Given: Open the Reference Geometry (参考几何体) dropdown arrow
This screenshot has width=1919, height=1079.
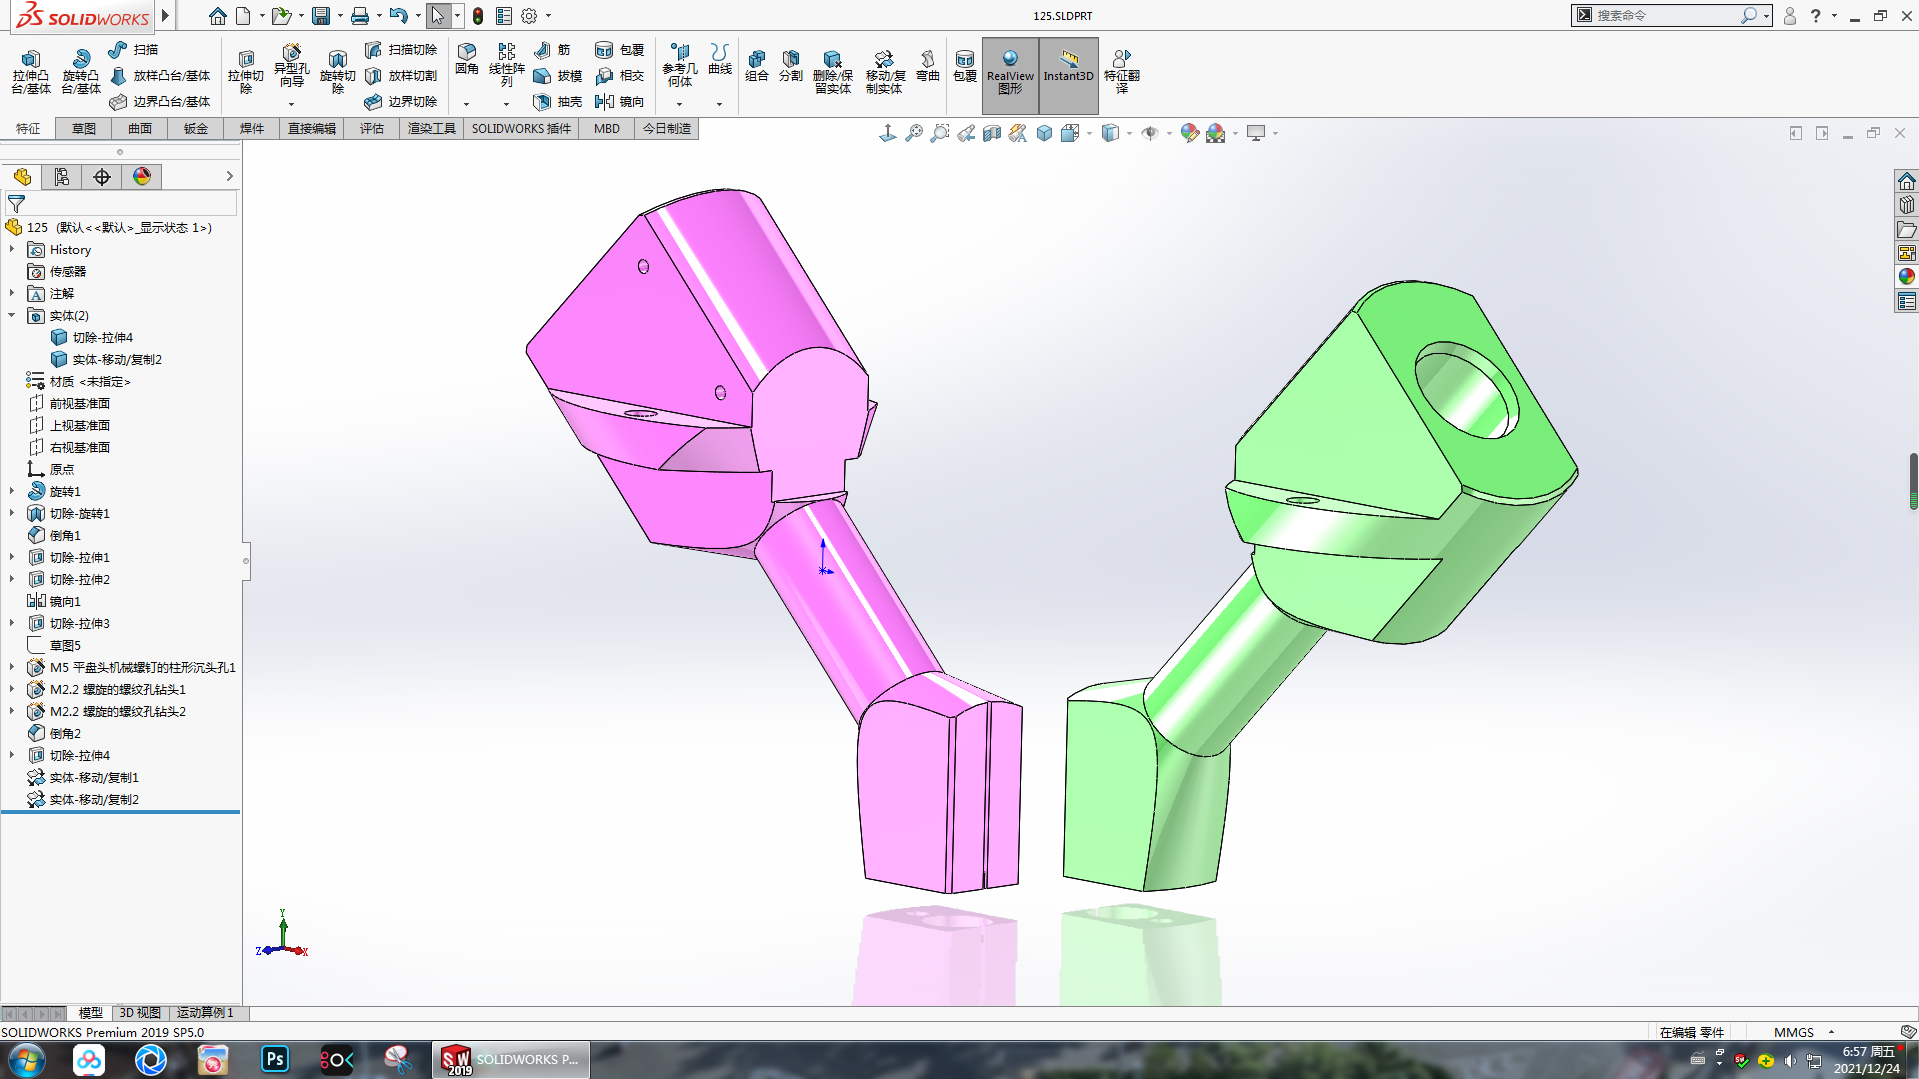Looking at the screenshot, I should tap(679, 104).
